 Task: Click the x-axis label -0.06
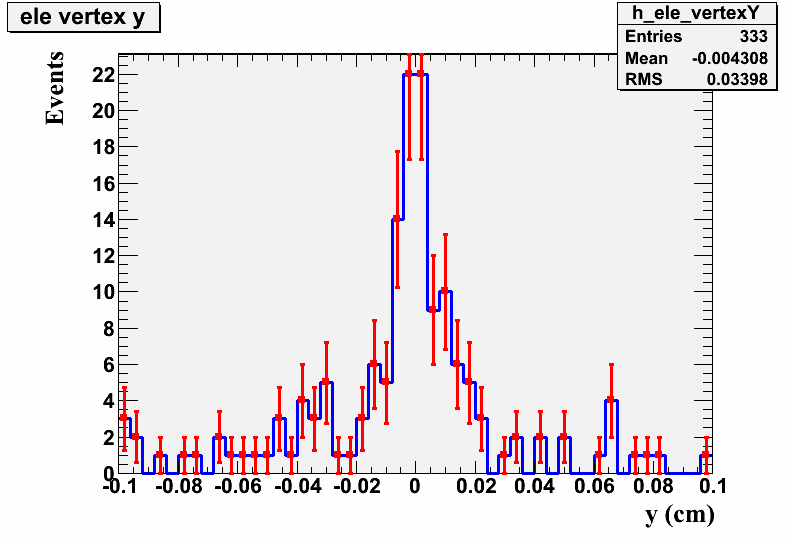tap(237, 486)
